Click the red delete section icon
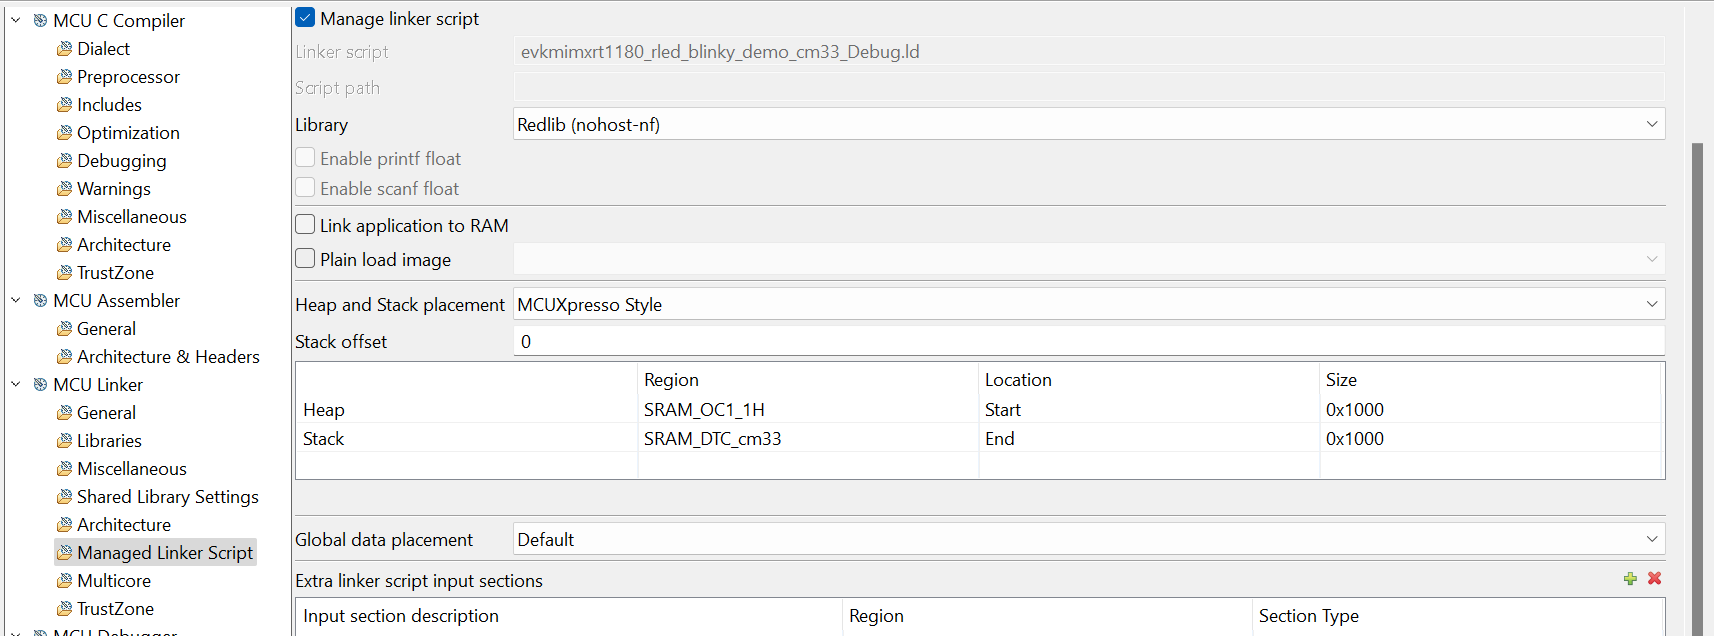Image resolution: width=1714 pixels, height=636 pixels. (x=1655, y=579)
